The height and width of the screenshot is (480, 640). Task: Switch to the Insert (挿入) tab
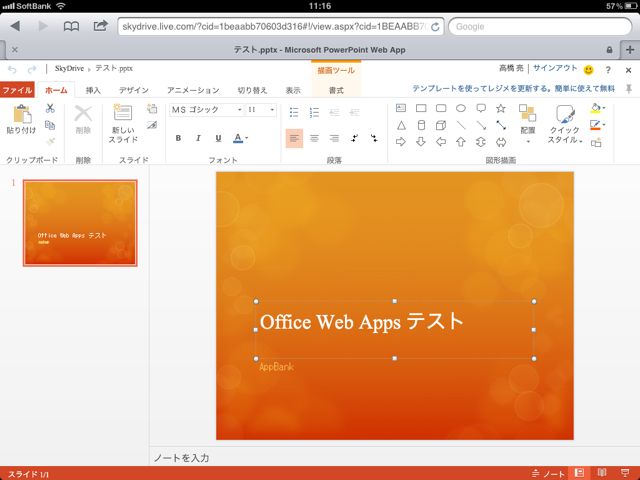tap(93, 90)
